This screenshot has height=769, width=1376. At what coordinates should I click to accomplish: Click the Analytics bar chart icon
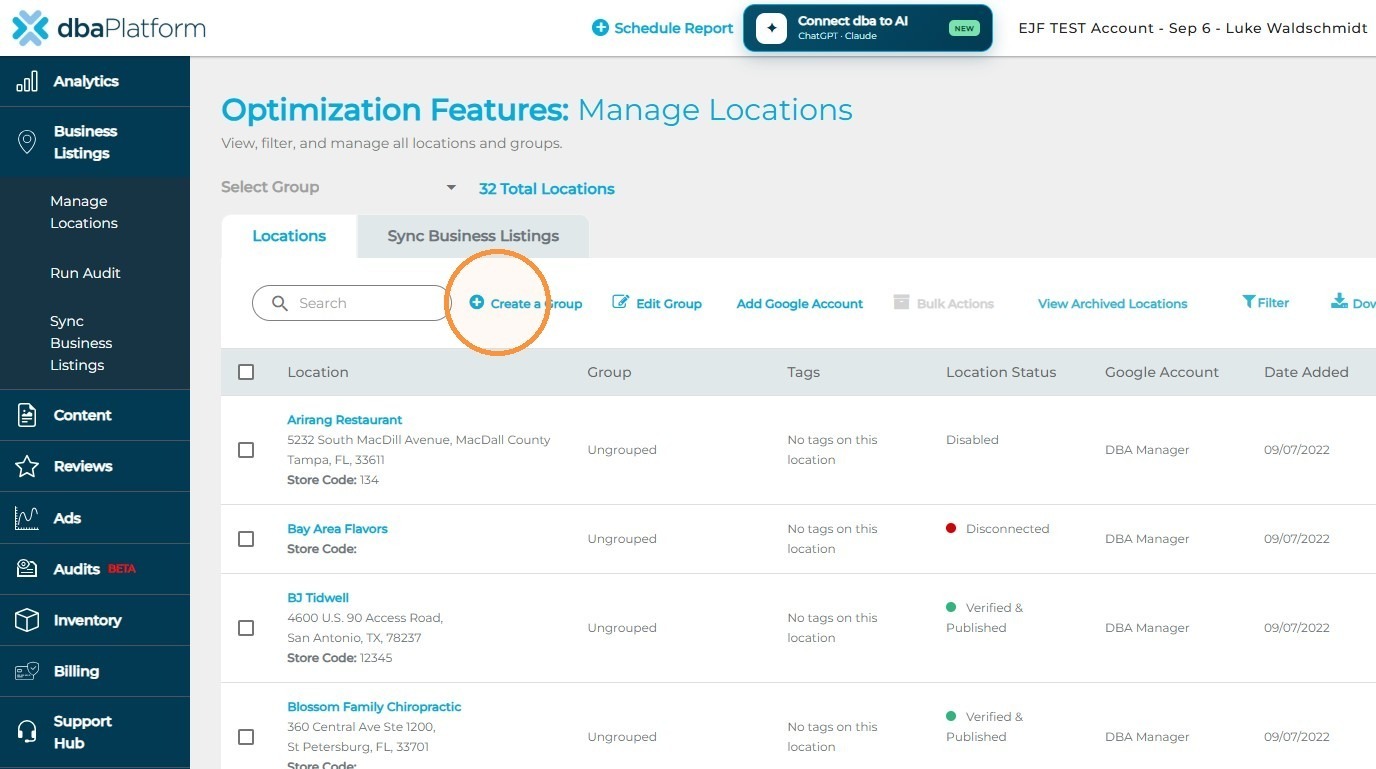coord(27,81)
